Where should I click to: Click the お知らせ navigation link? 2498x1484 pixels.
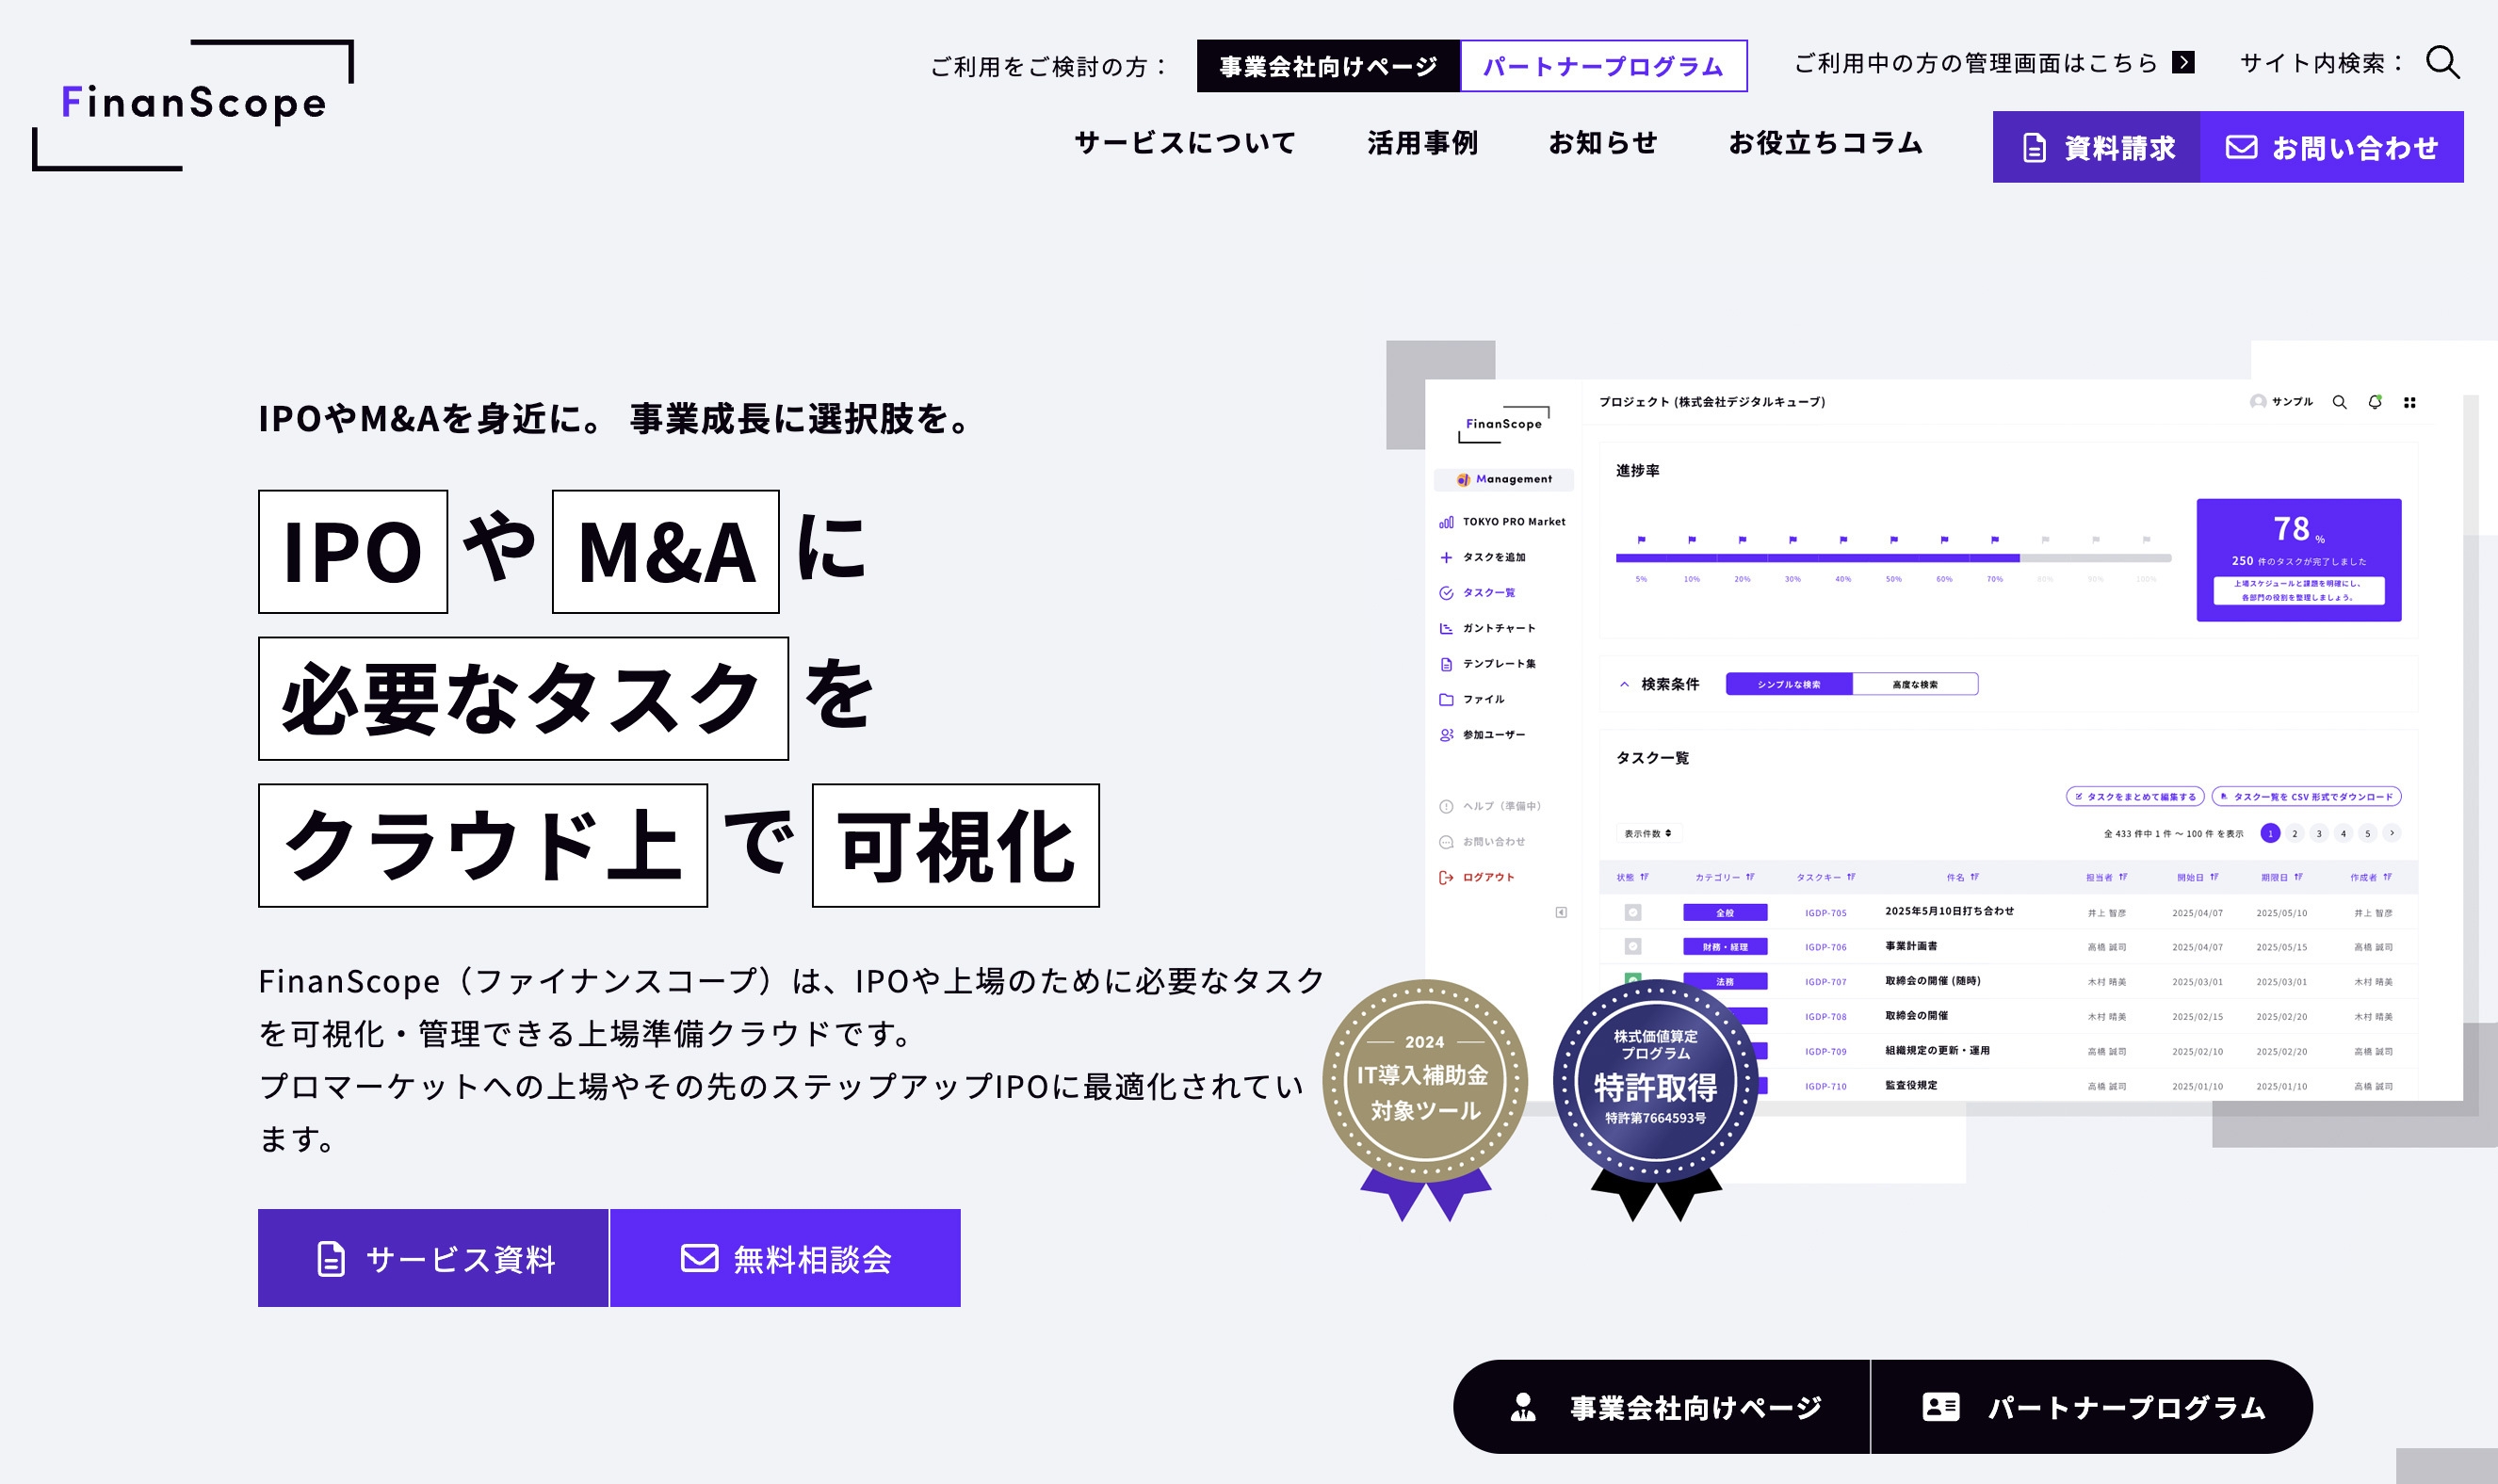point(1603,143)
